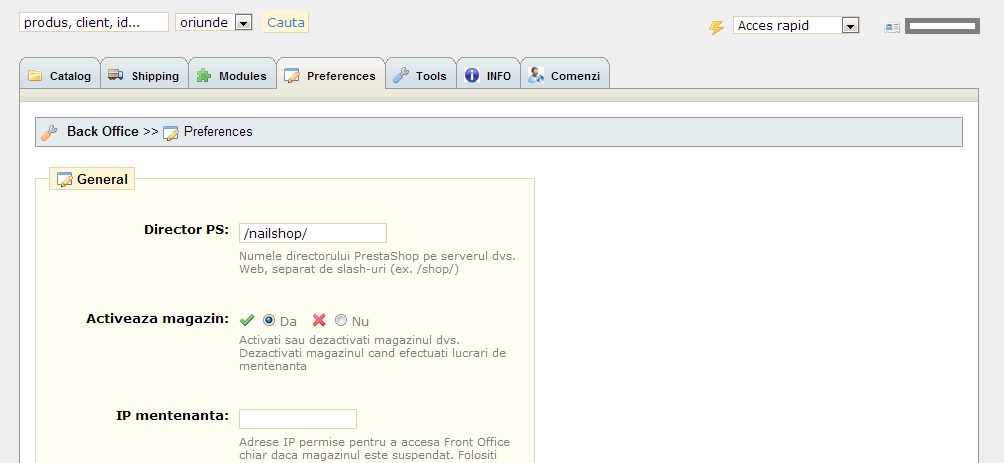Viewport: 1004px width, 463px height.
Task: Select Nu to disable the shop
Action: pyautogui.click(x=341, y=320)
